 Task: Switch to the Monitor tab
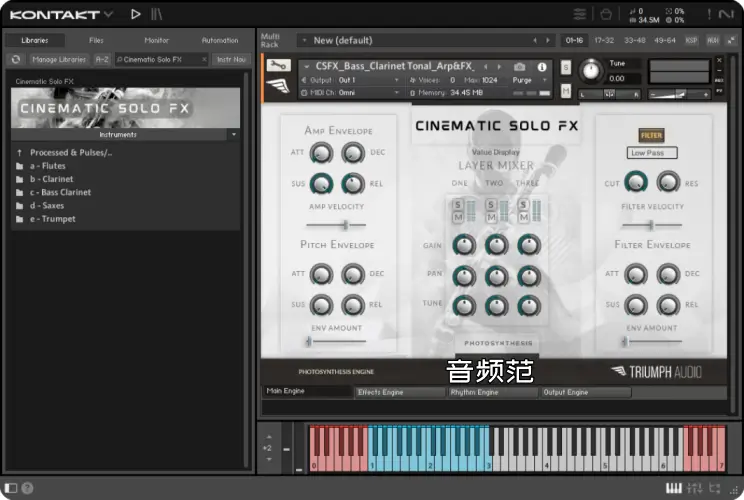(x=157, y=40)
